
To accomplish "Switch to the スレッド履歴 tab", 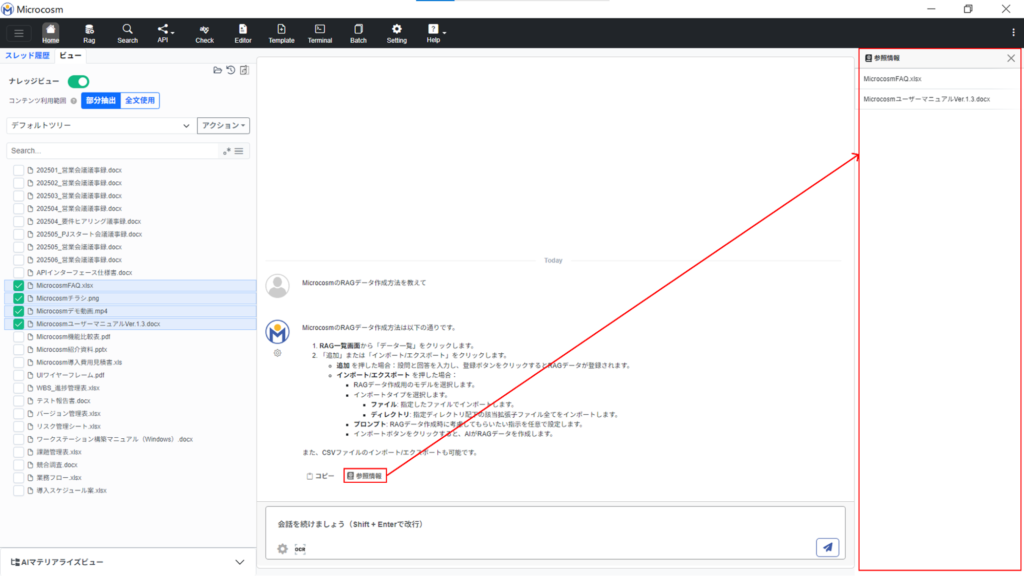I will point(27,56).
